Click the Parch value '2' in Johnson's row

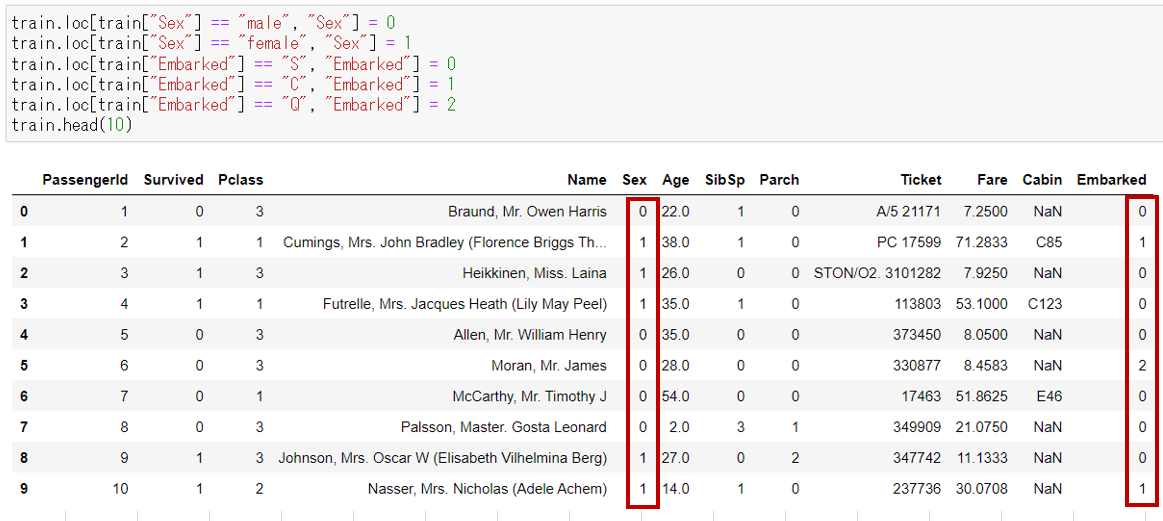click(795, 458)
